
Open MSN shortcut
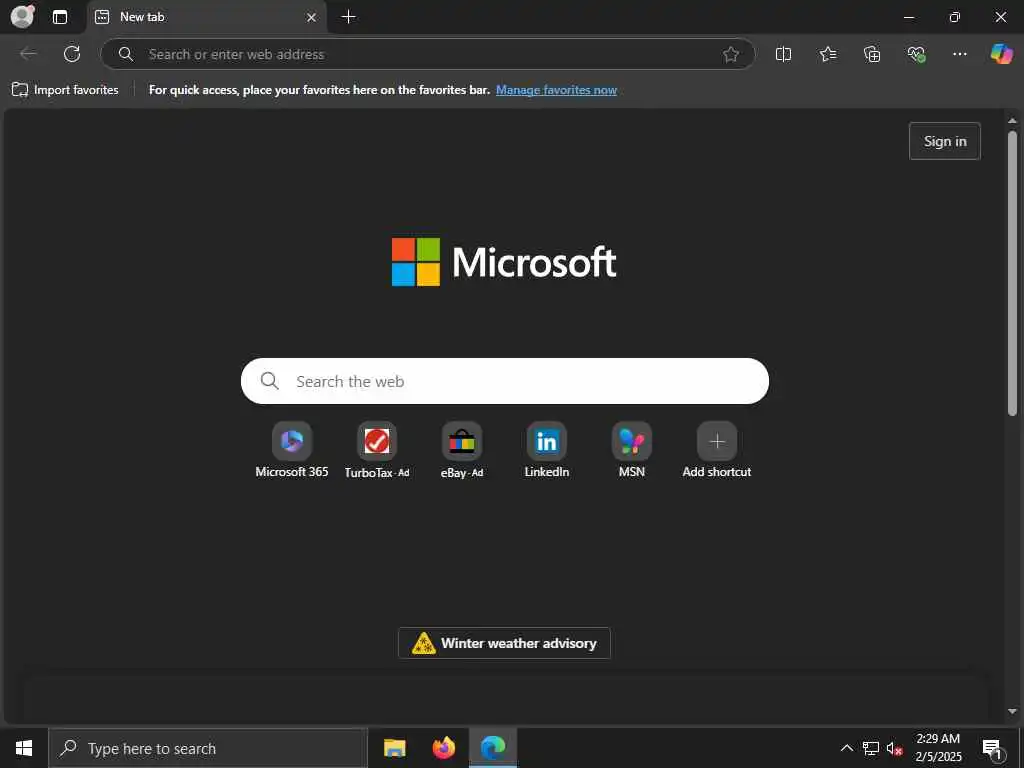click(x=632, y=450)
